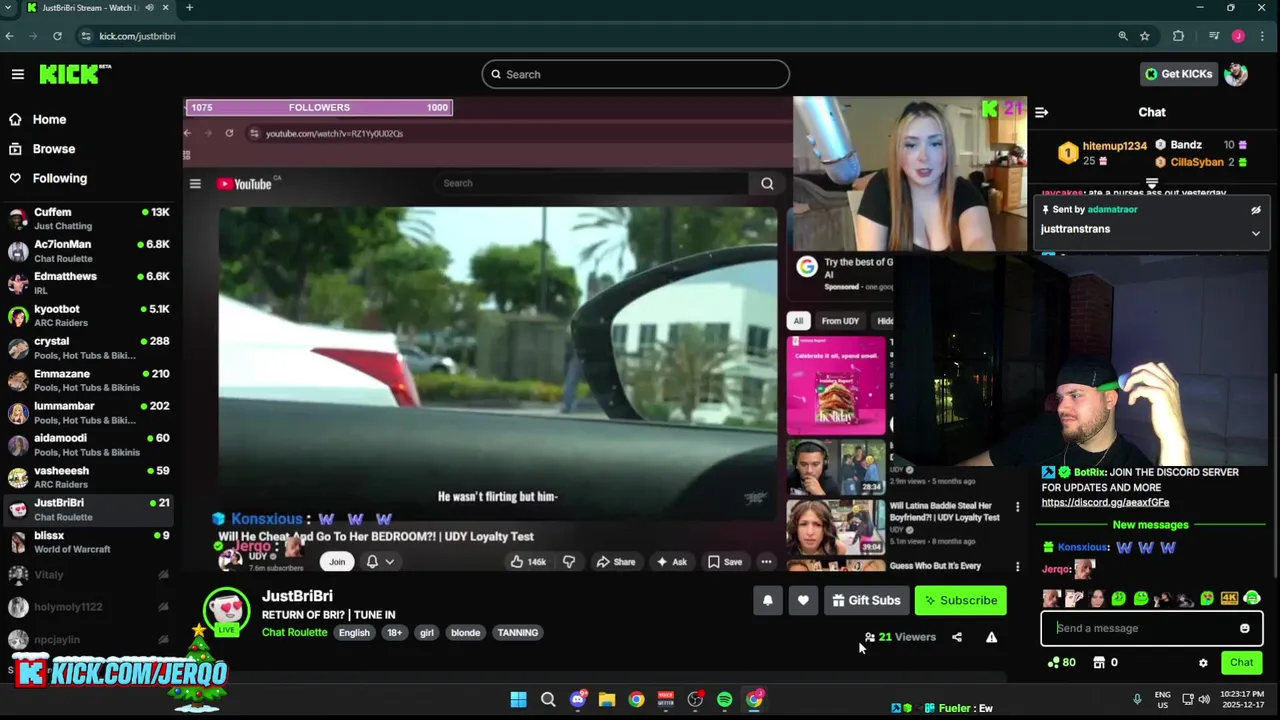Open the Chat Roulette category link
This screenshot has width=1280, height=720.
[294, 632]
